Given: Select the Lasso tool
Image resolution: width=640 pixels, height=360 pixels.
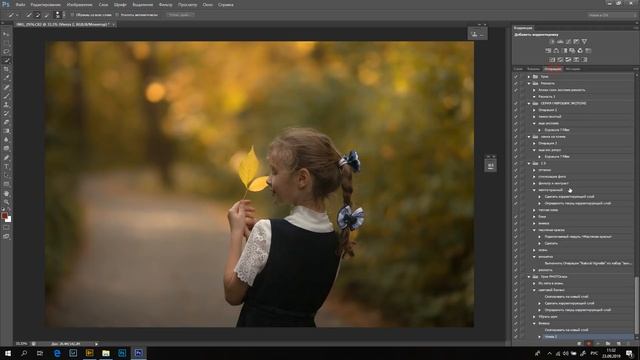Looking at the screenshot, I should point(6,52).
